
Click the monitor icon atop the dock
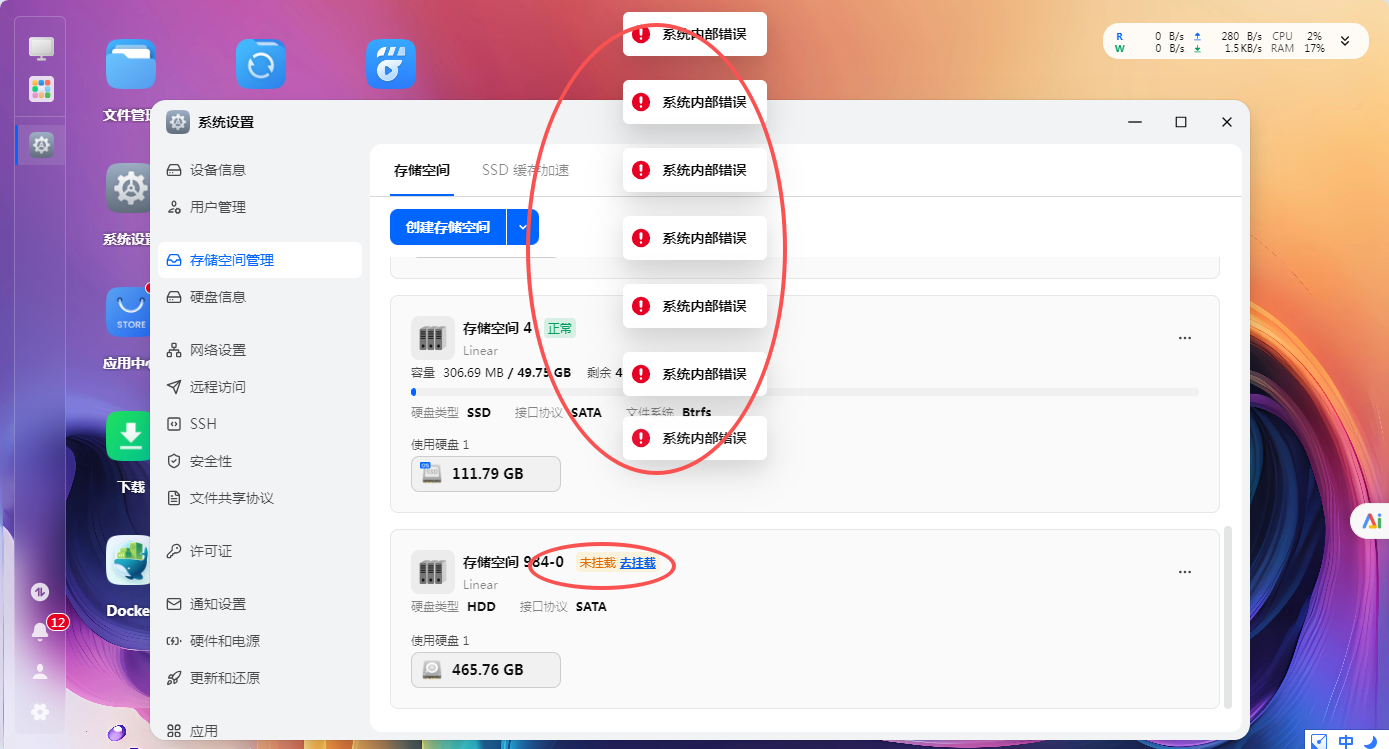coord(41,47)
